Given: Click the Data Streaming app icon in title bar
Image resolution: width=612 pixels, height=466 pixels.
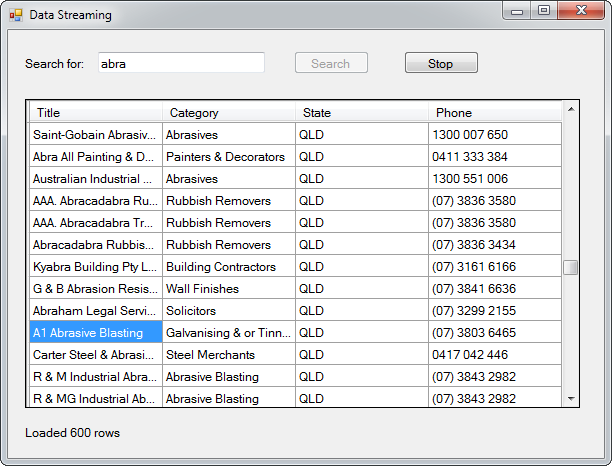Looking at the screenshot, I should [16, 15].
